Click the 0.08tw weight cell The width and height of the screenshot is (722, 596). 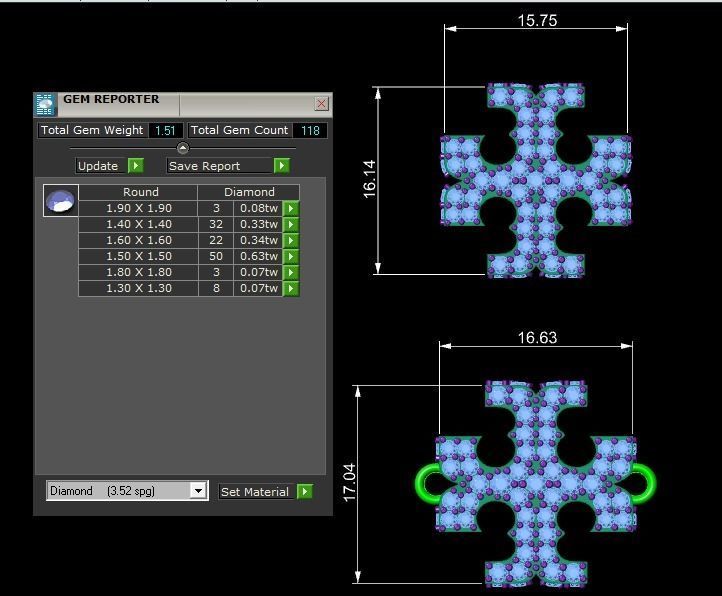coord(258,208)
